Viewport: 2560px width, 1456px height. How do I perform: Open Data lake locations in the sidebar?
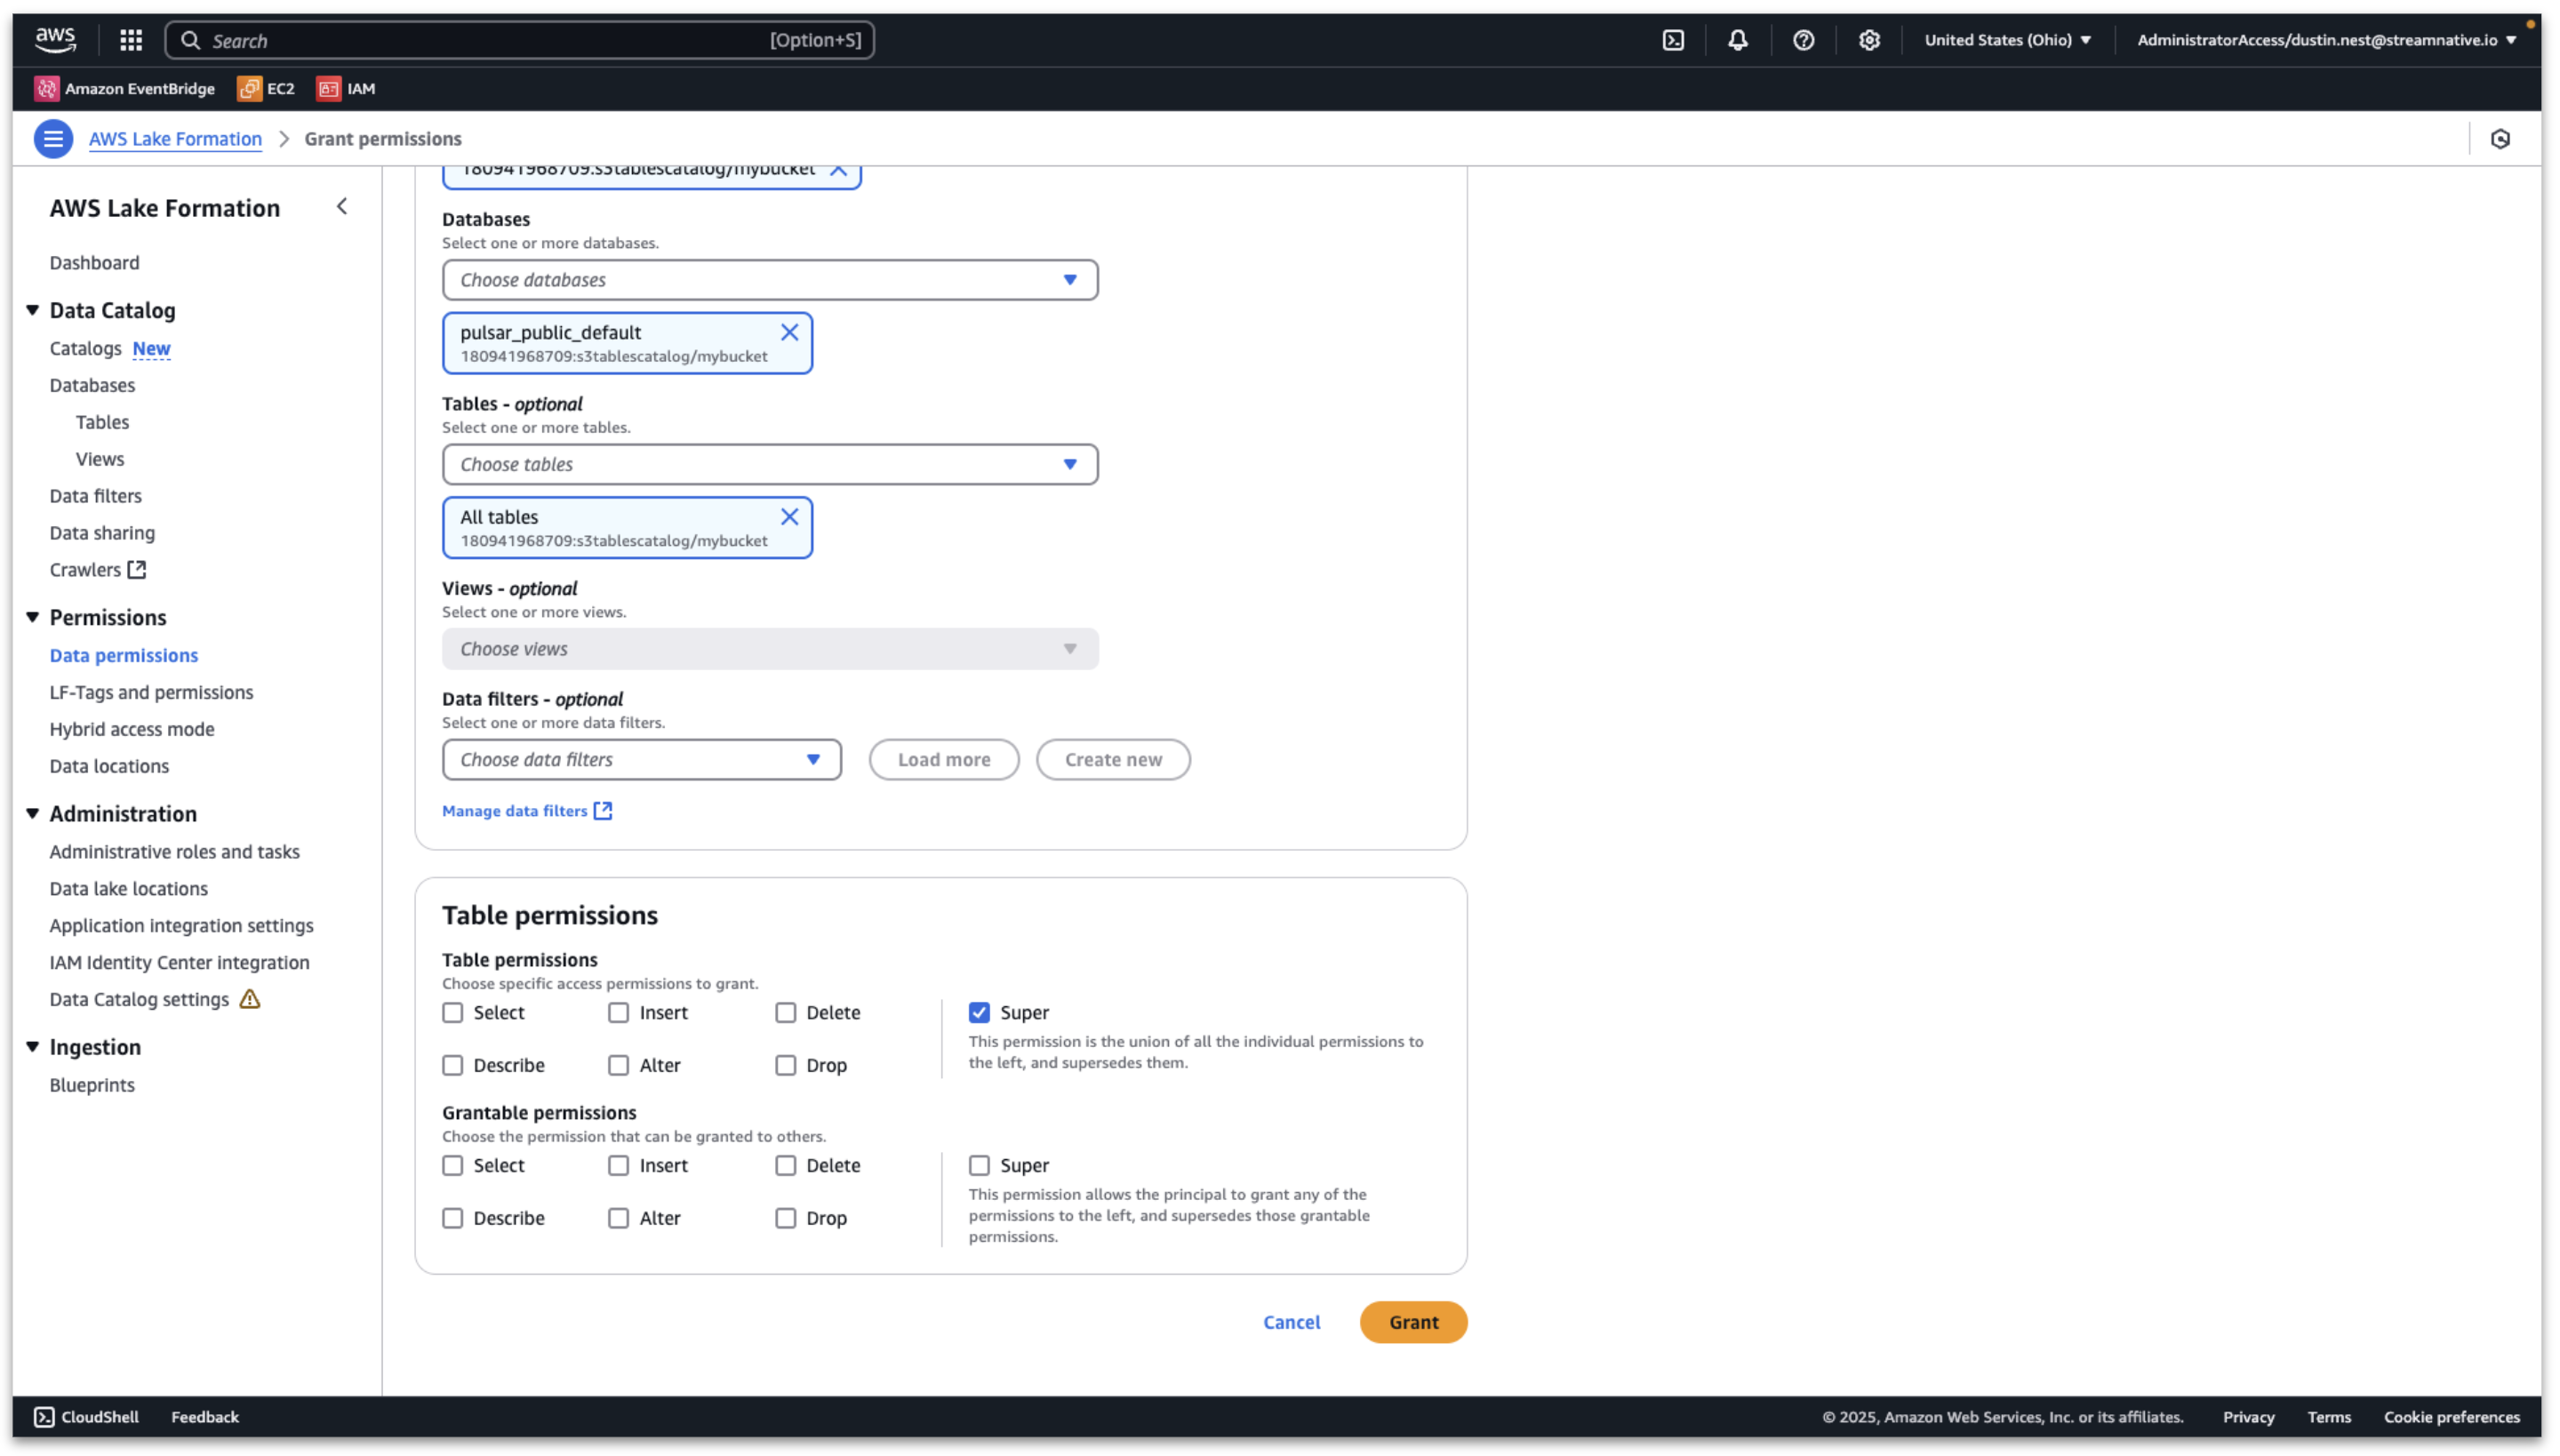(x=129, y=889)
